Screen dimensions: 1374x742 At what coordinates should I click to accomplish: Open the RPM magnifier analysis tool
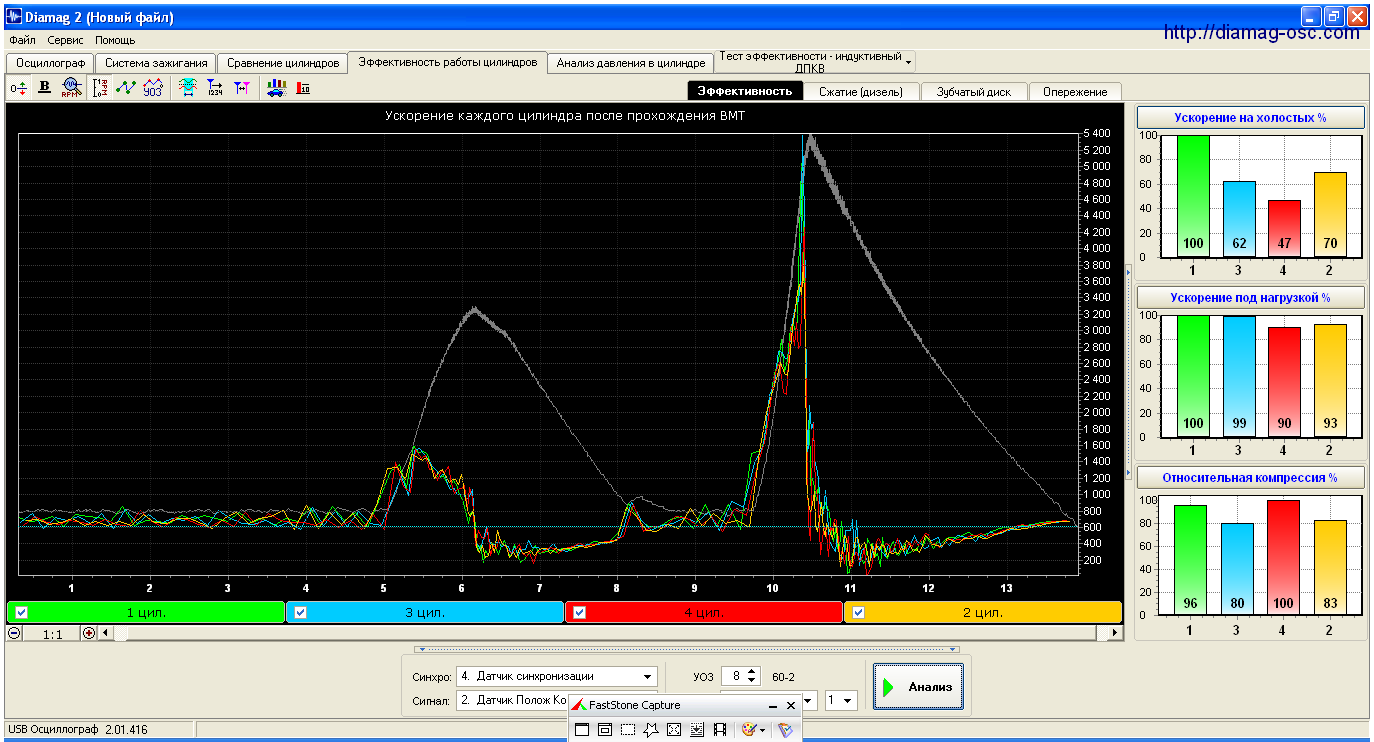click(70, 88)
